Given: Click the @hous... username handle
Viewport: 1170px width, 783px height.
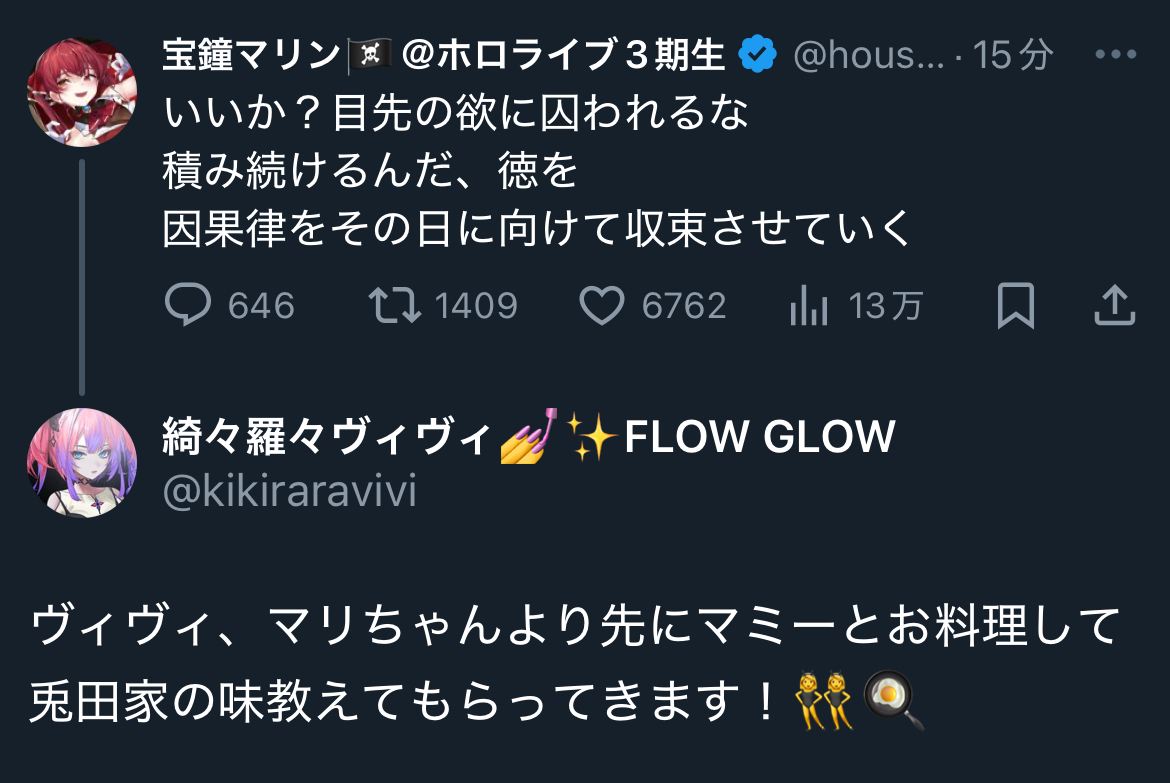Looking at the screenshot, I should 869,55.
